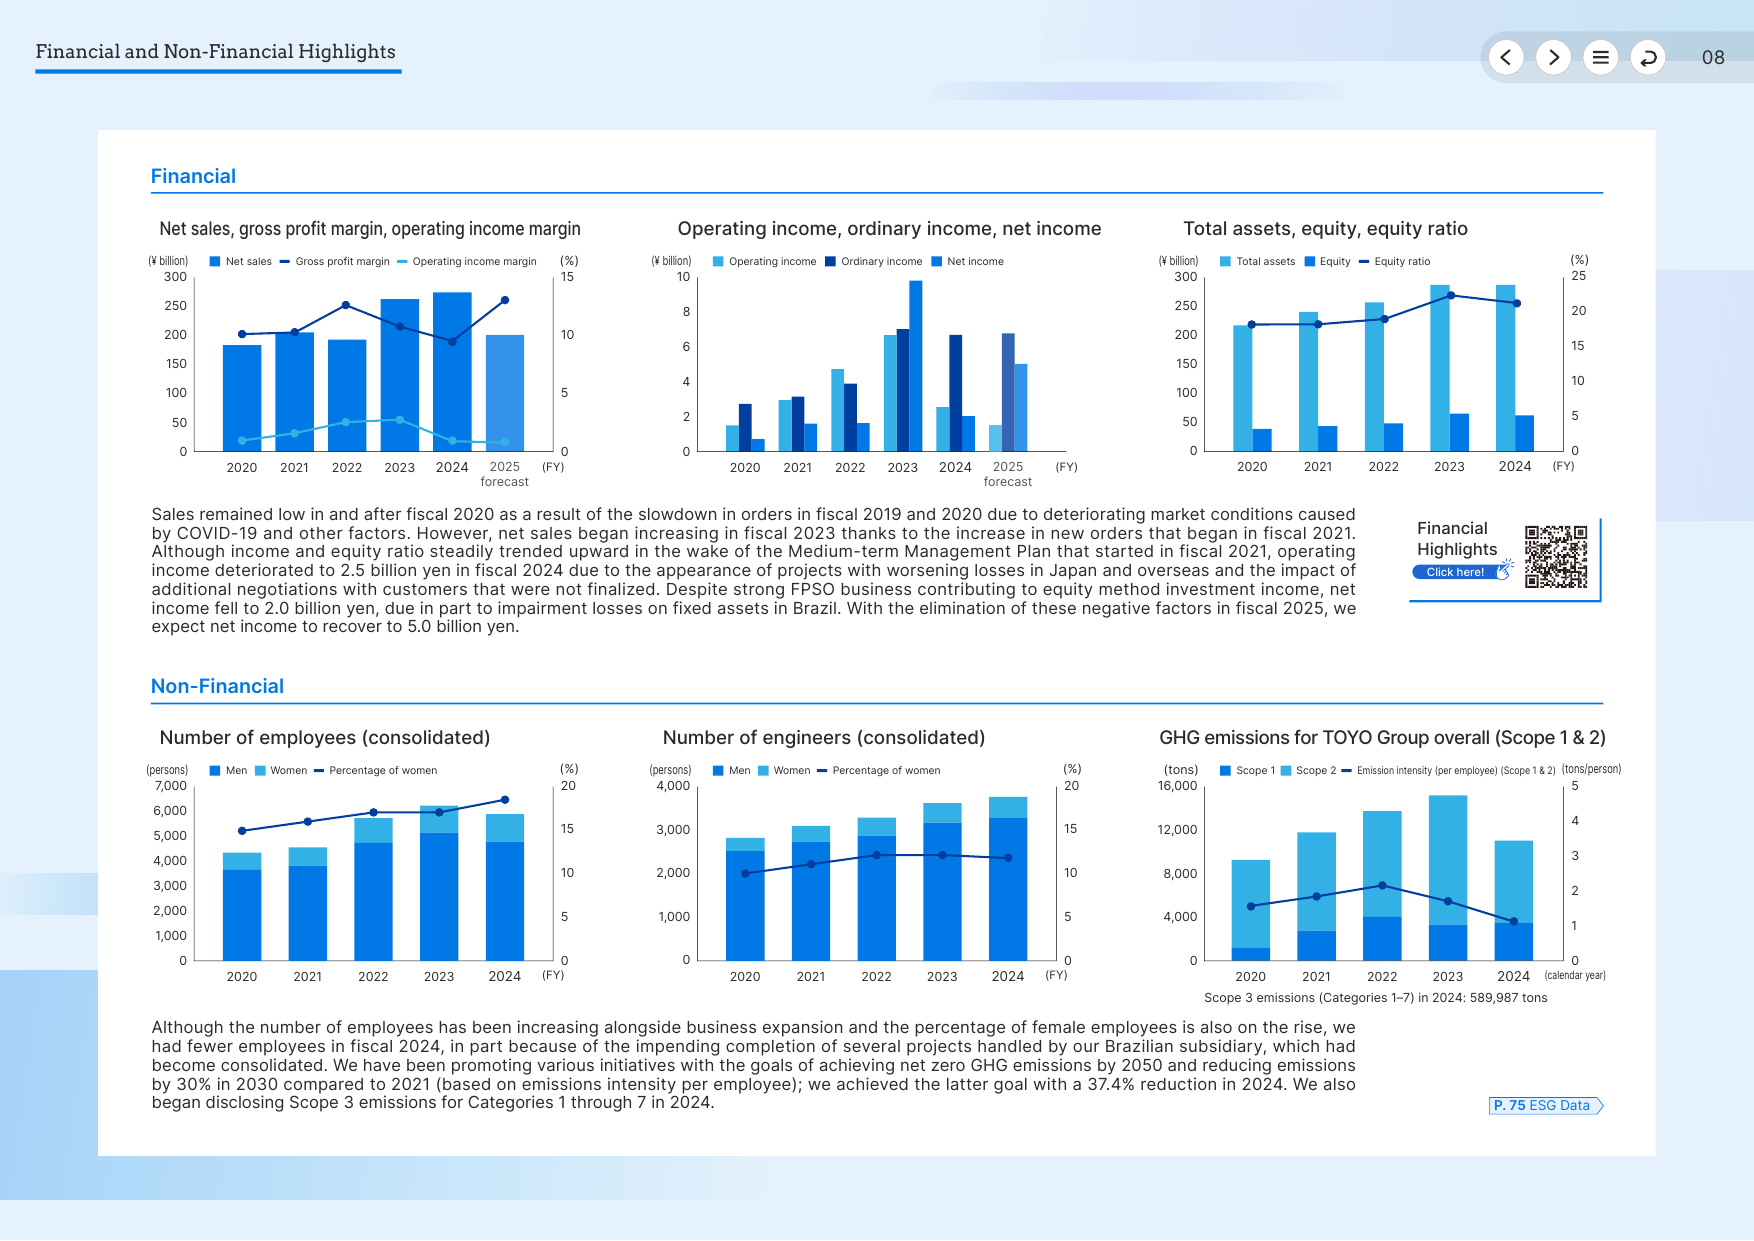
Task: Click the 2024 equity ratio data point
Action: 1516,303
